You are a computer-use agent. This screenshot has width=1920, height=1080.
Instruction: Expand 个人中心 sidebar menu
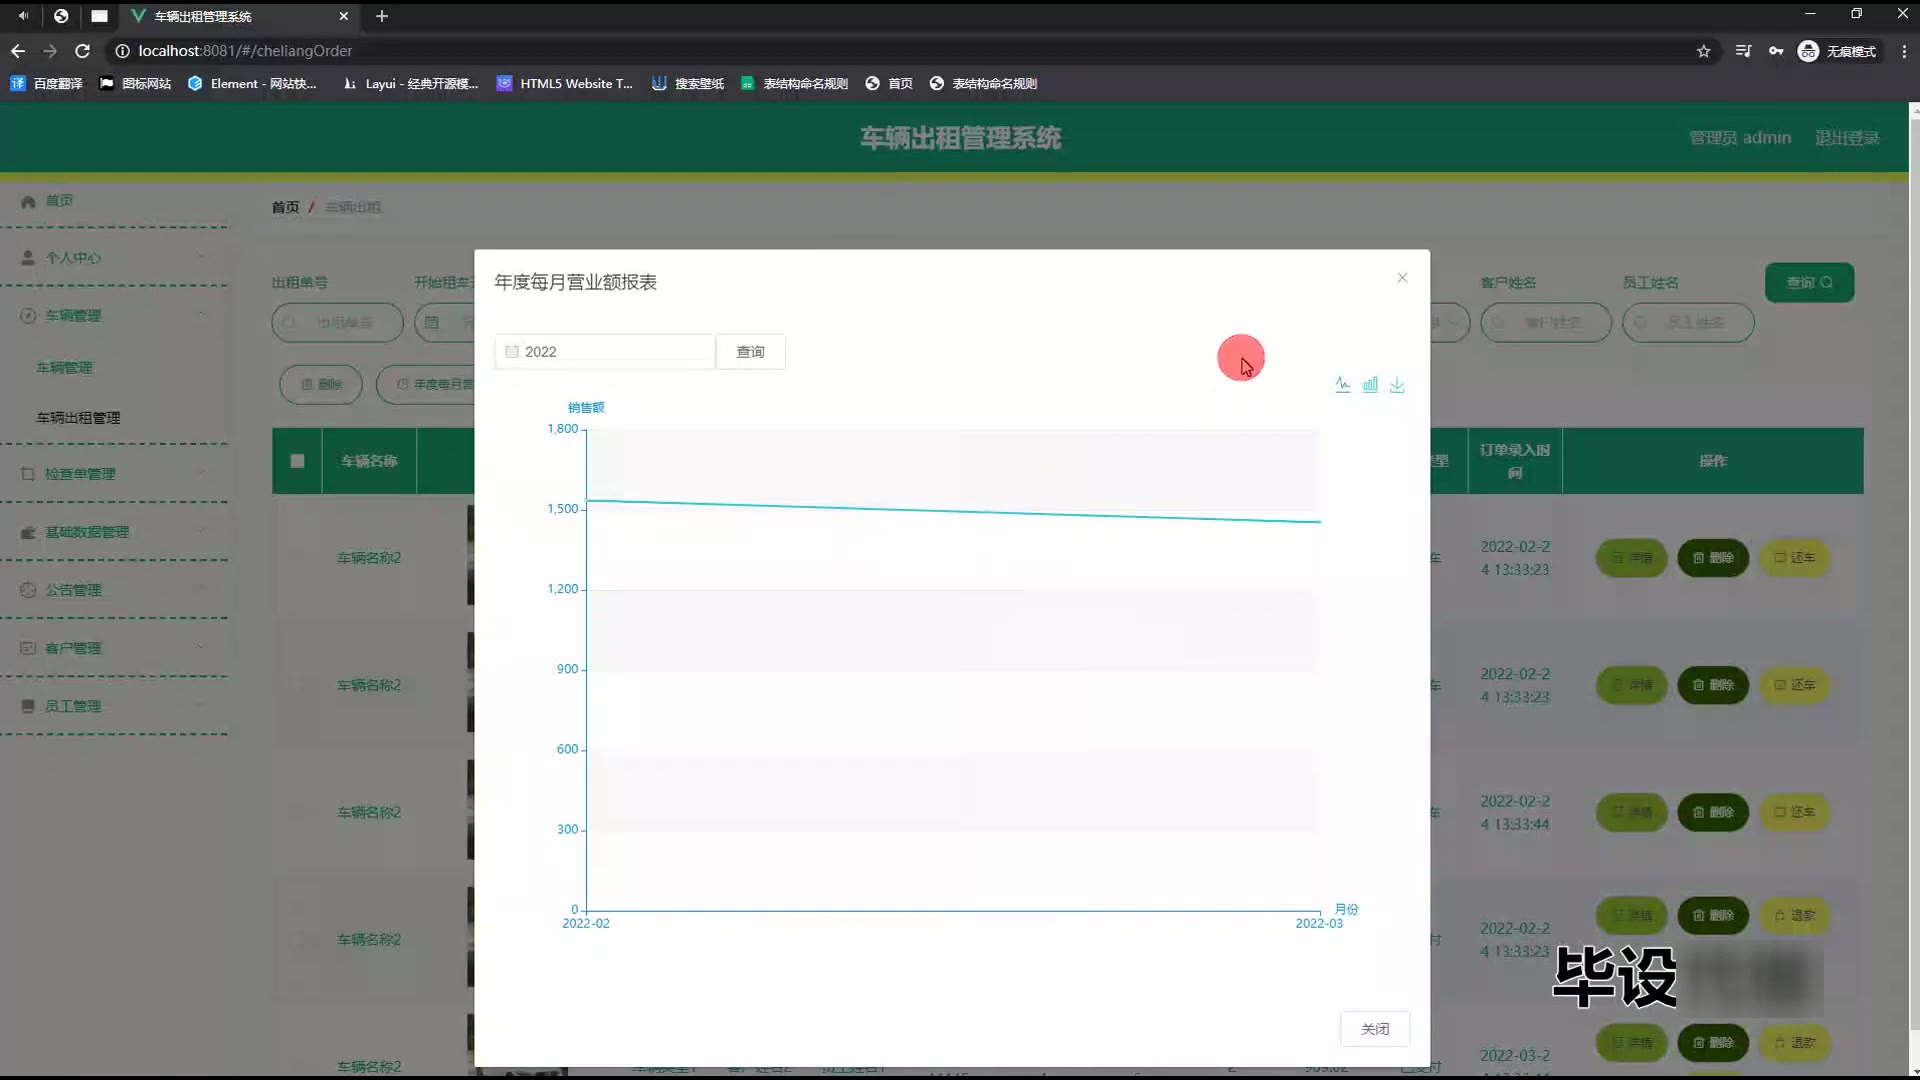pyautogui.click(x=114, y=258)
